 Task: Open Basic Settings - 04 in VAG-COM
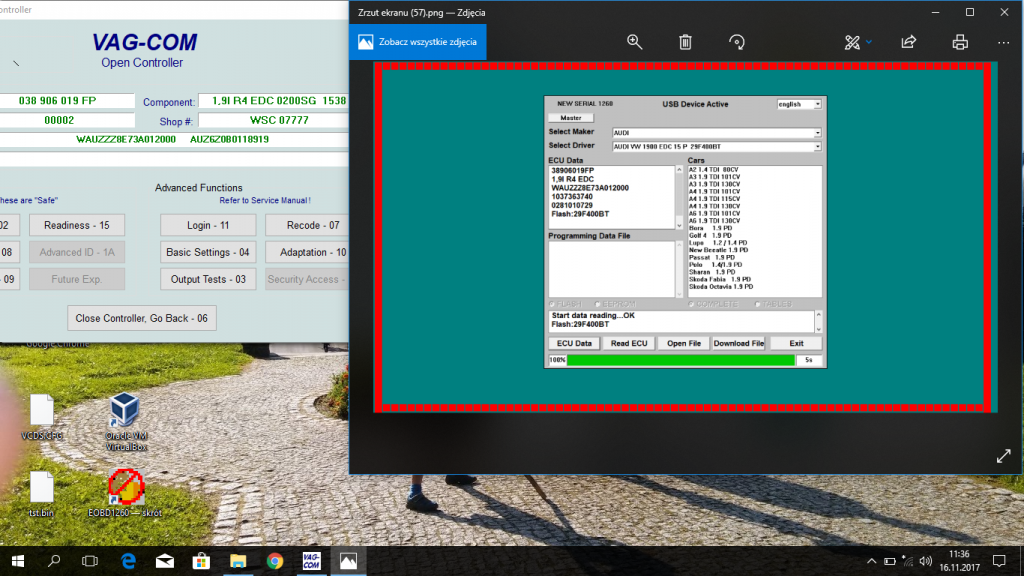pos(208,252)
